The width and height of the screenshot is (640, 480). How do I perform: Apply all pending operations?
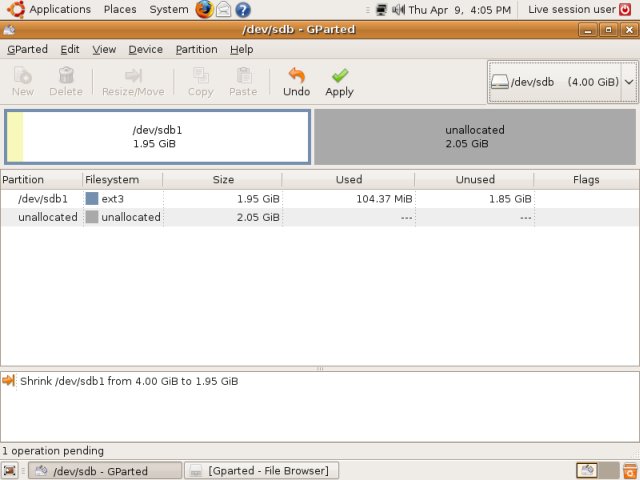[x=340, y=82]
